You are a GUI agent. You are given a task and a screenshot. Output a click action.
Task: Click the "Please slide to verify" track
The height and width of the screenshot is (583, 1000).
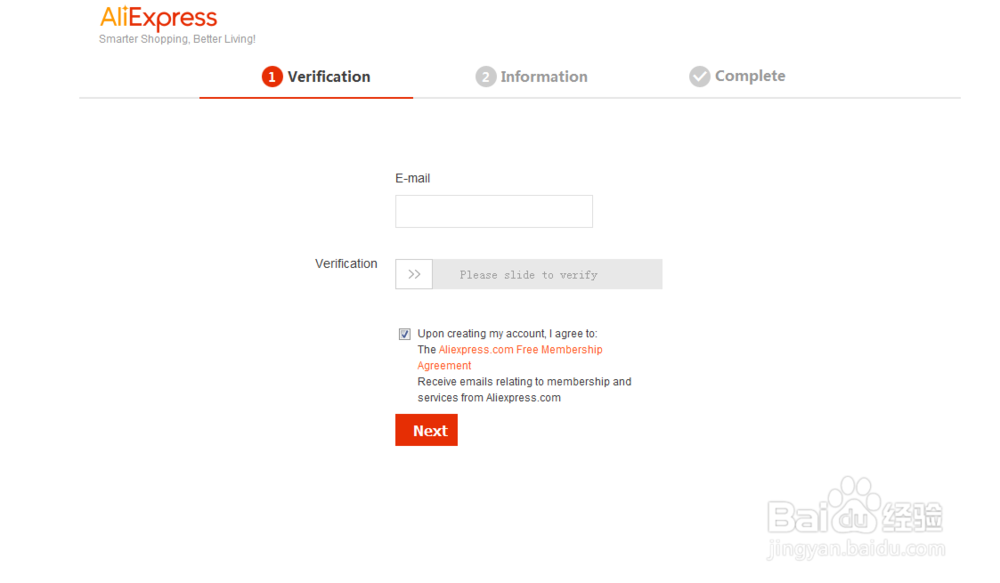pyautogui.click(x=546, y=274)
